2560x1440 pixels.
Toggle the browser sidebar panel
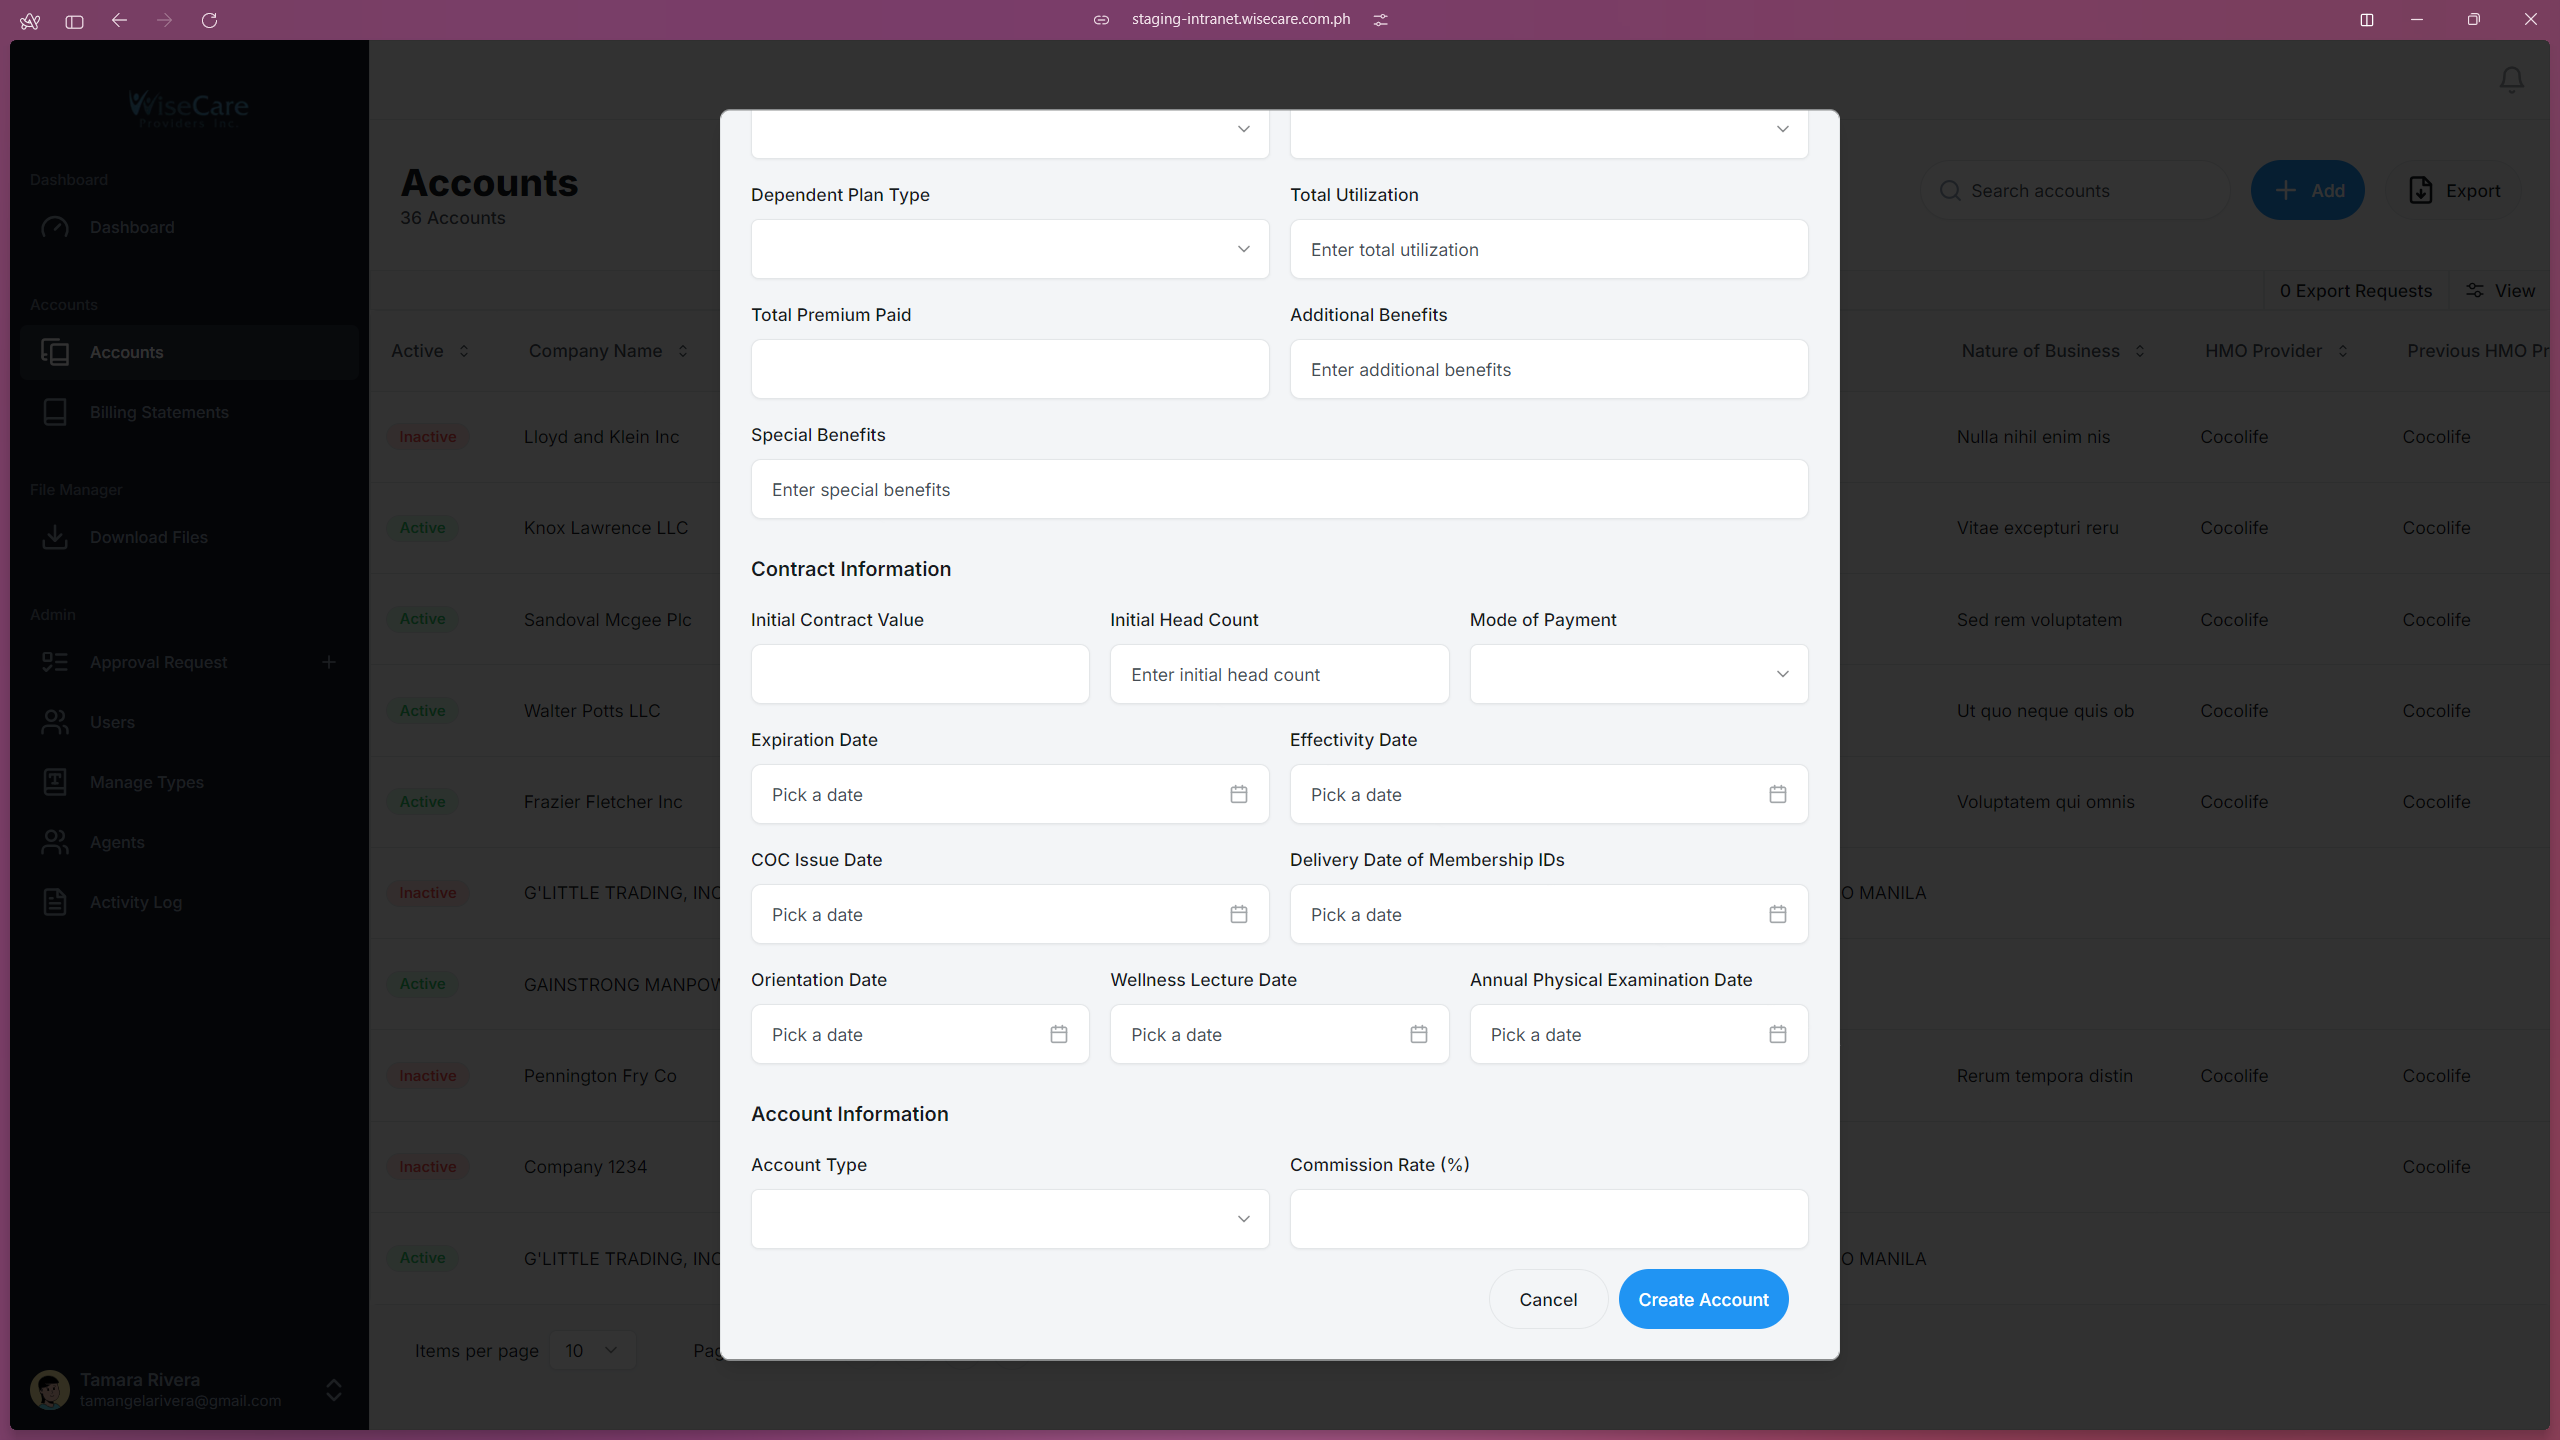(x=73, y=20)
